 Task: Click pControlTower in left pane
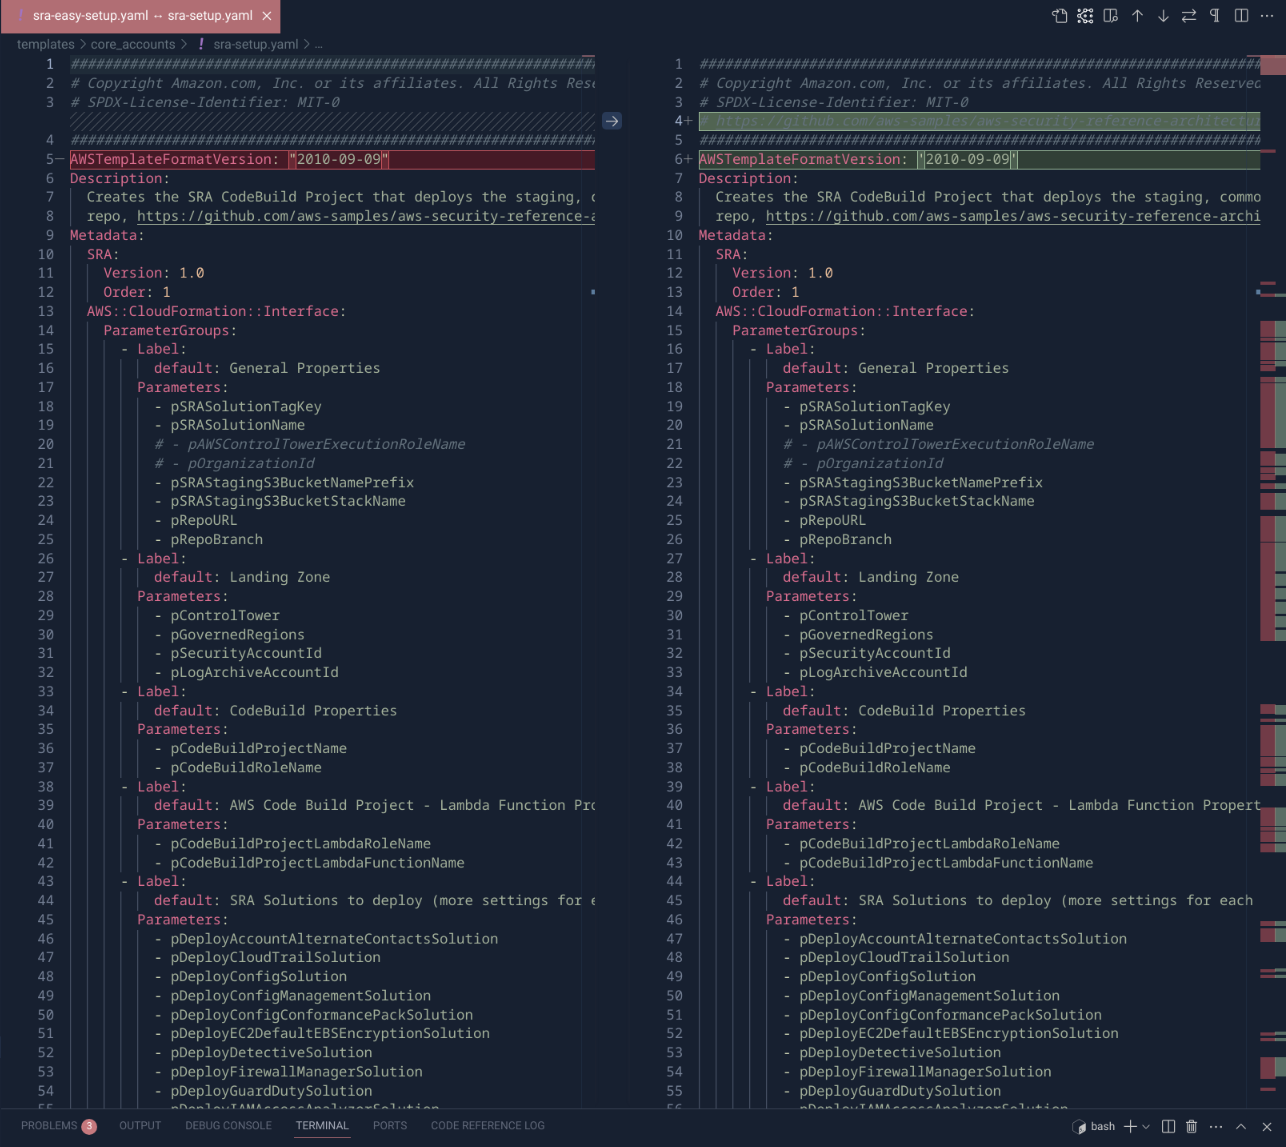pyautogui.click(x=225, y=615)
